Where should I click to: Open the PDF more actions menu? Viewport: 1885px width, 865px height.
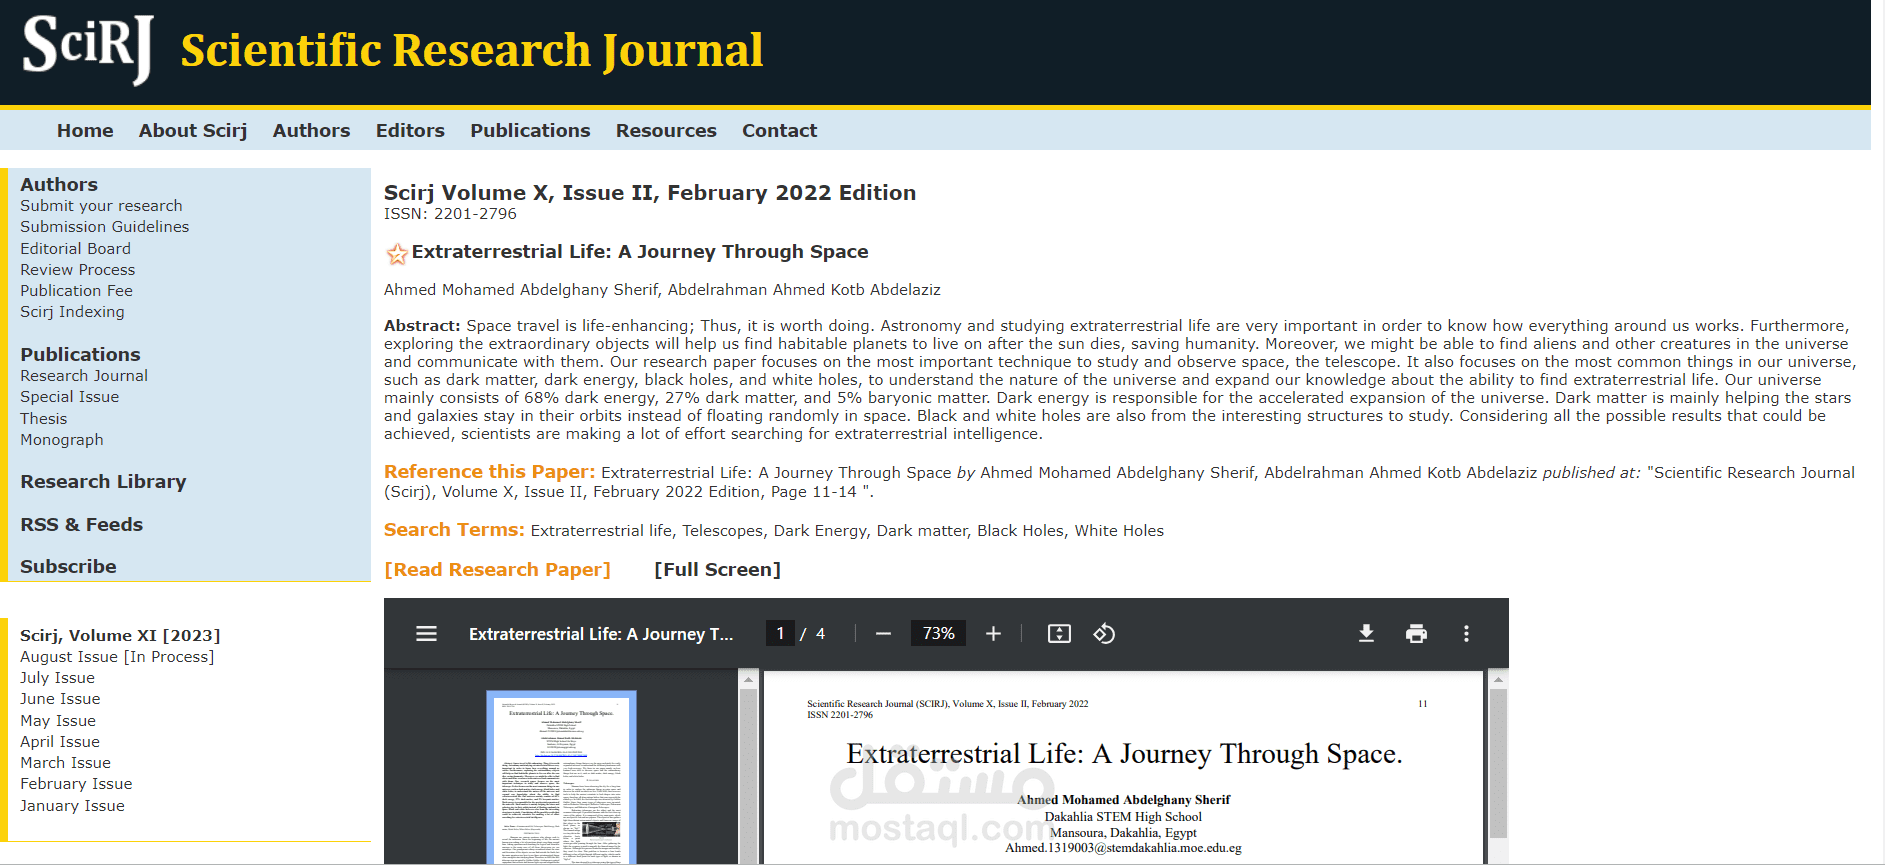[x=1466, y=634]
